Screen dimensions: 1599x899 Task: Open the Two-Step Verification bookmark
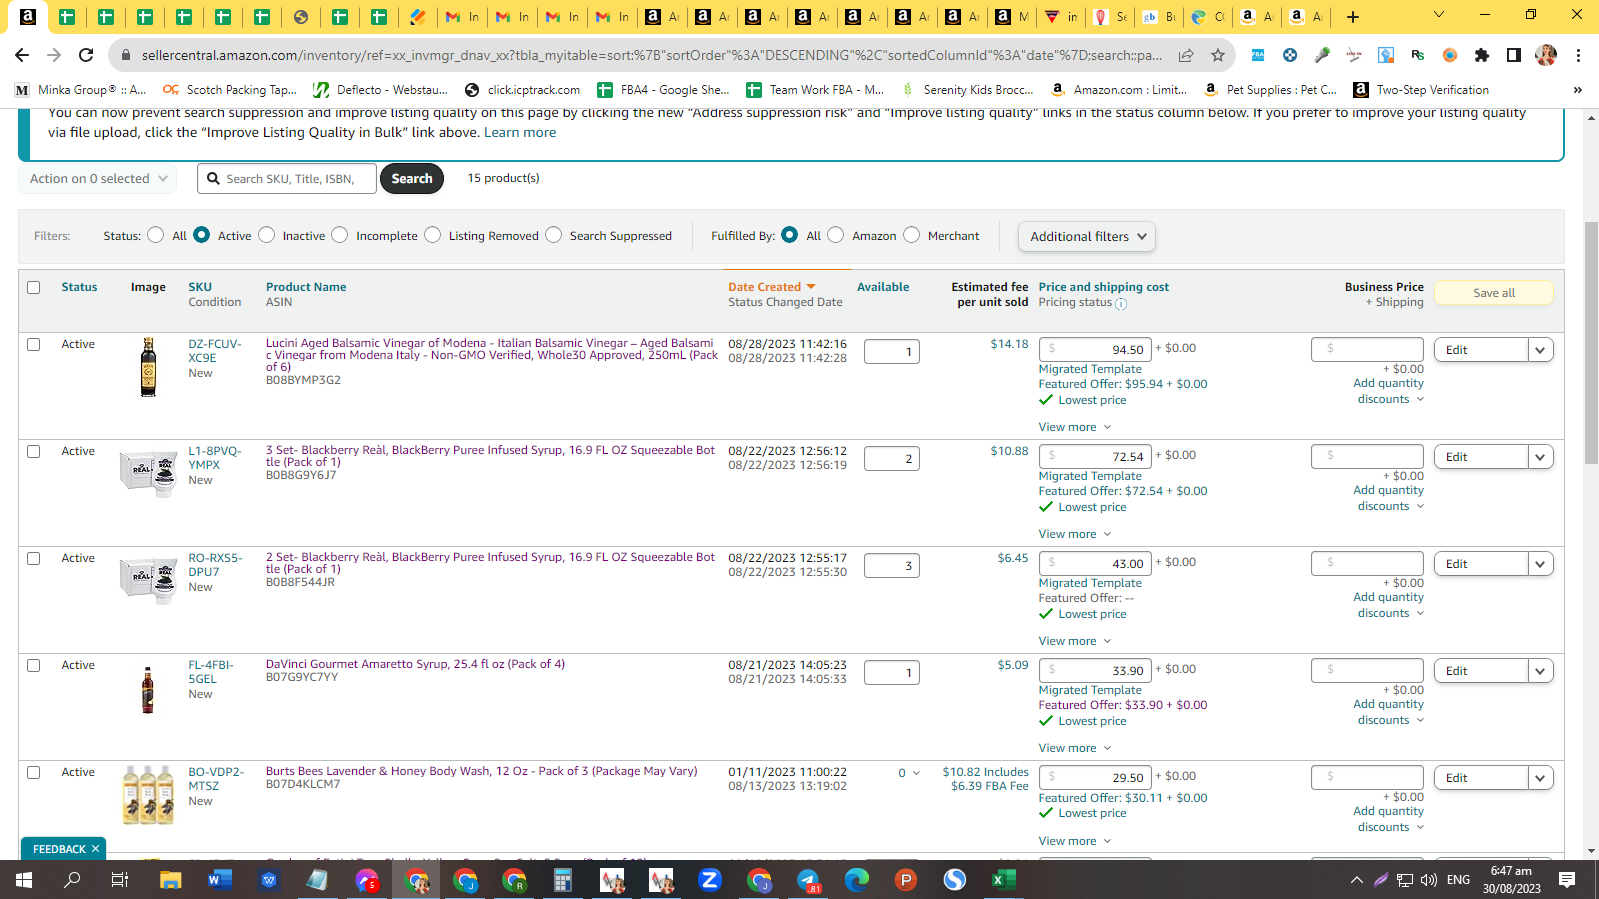click(1421, 90)
